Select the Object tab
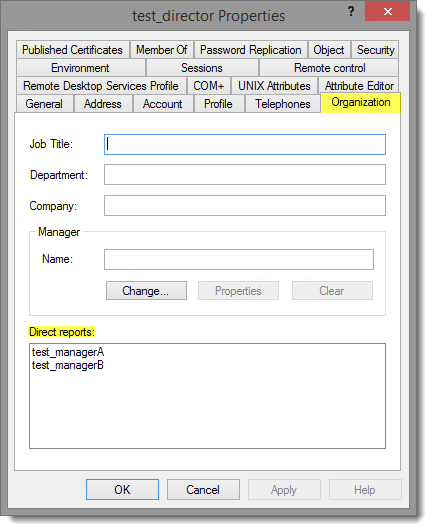The height and width of the screenshot is (531, 432). [x=329, y=50]
